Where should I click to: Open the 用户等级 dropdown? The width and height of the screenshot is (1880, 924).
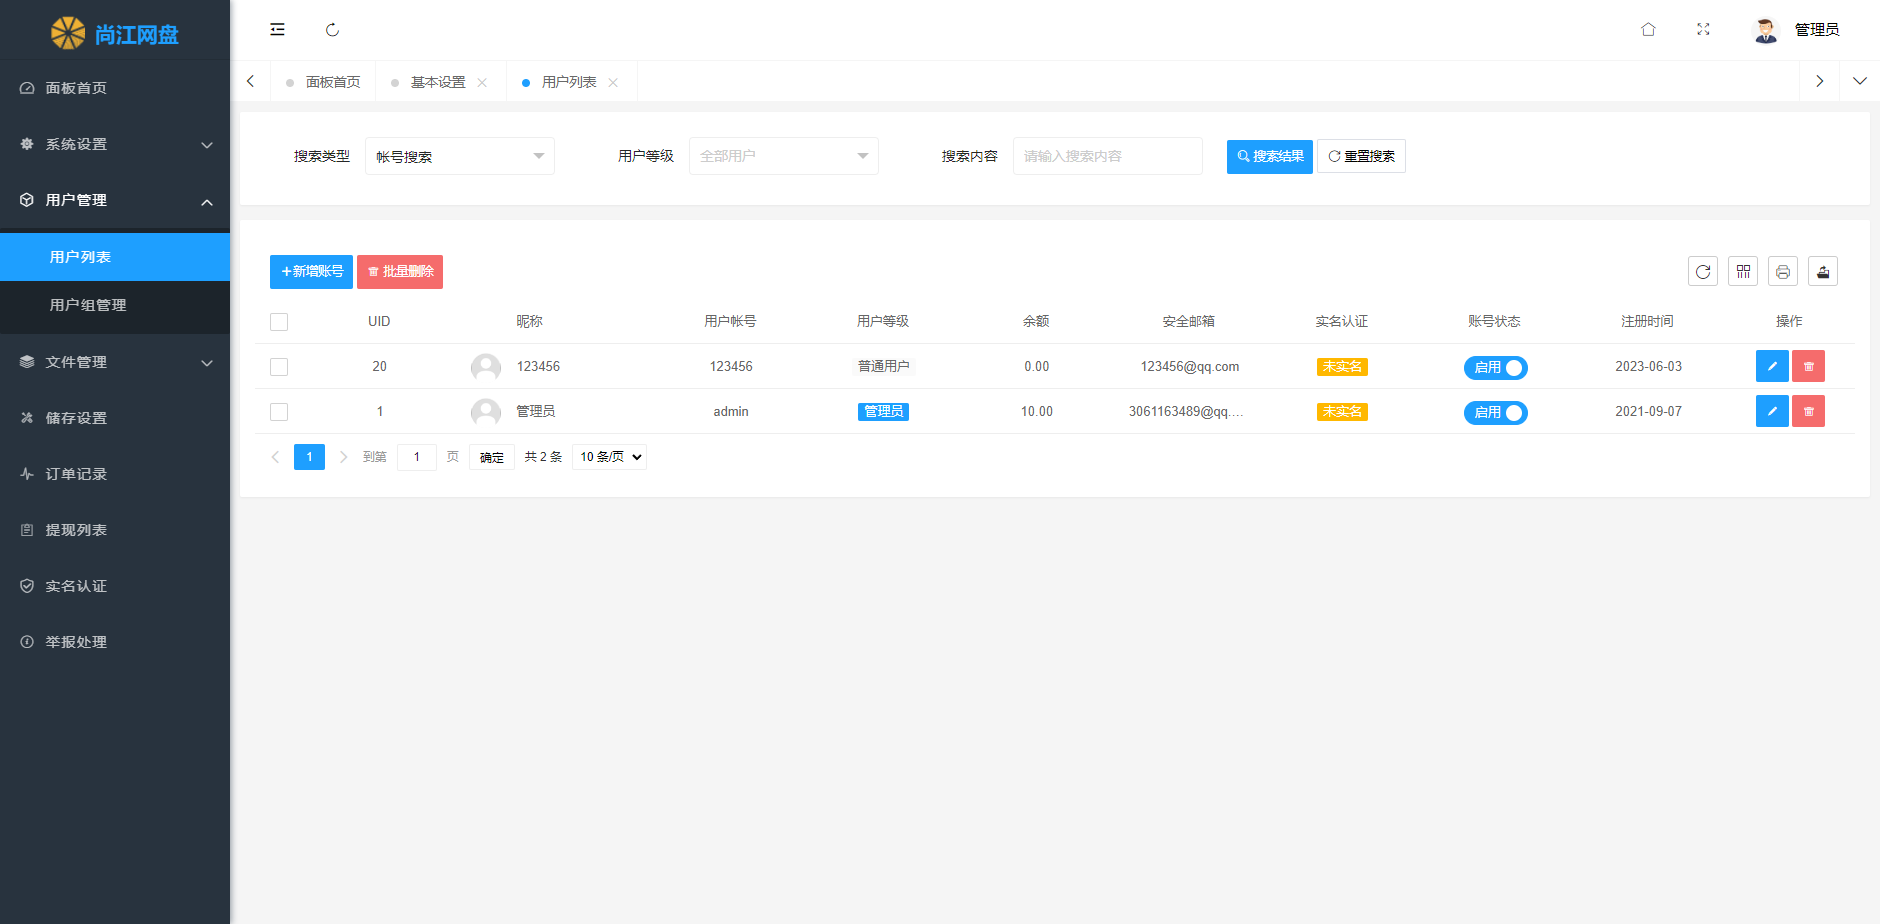[783, 157]
